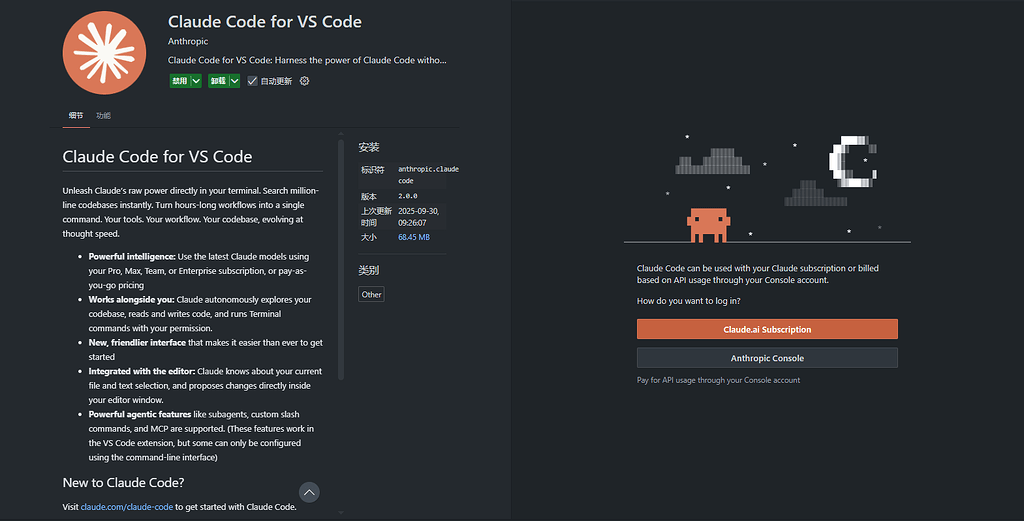
Task: Click the 禁用 disable button
Action: coord(180,81)
